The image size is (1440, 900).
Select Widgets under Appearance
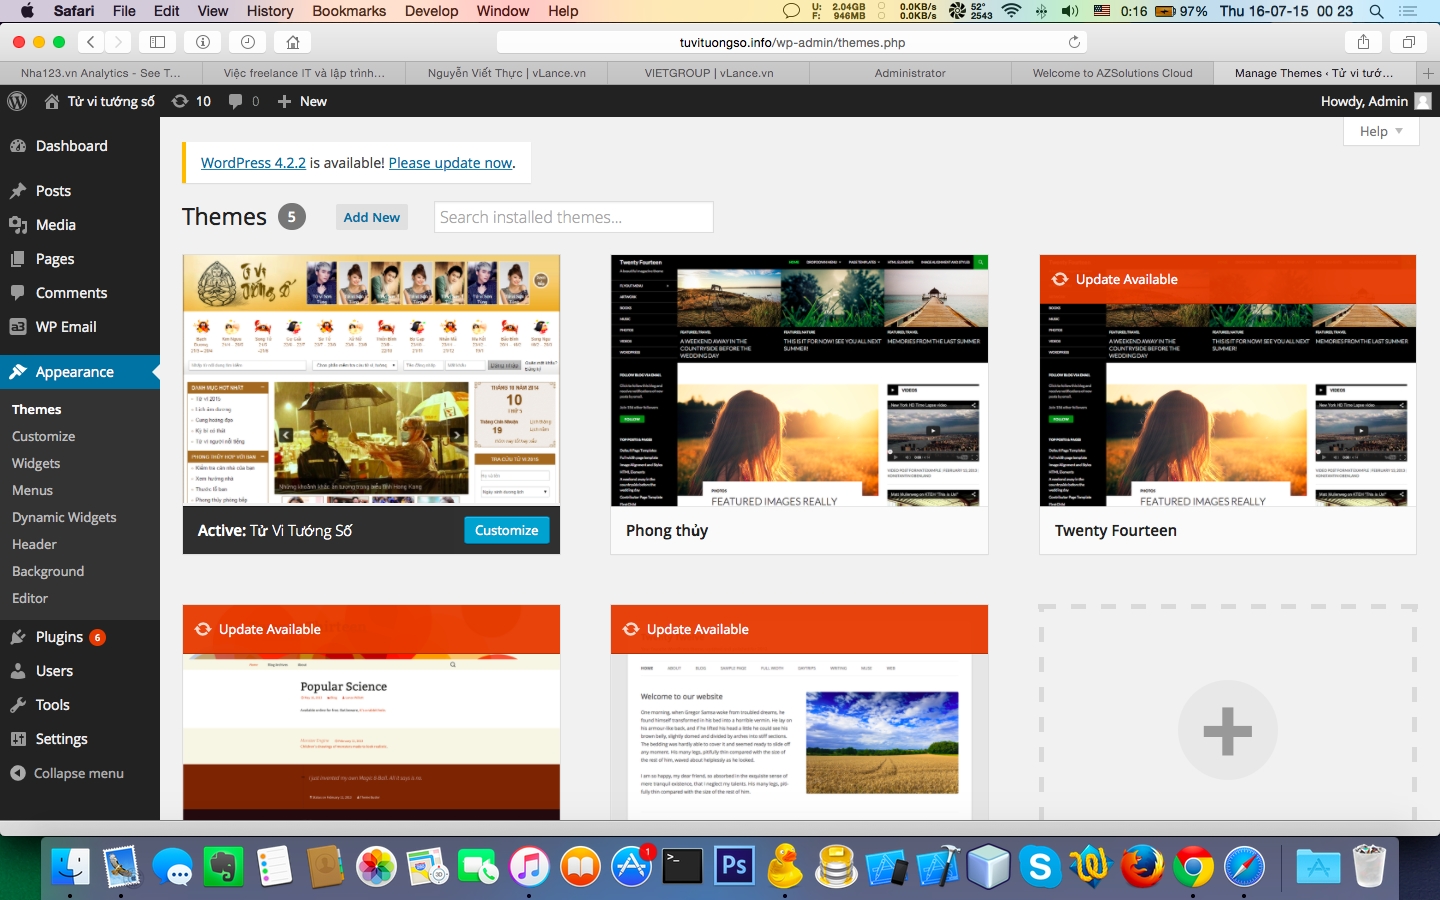(36, 463)
